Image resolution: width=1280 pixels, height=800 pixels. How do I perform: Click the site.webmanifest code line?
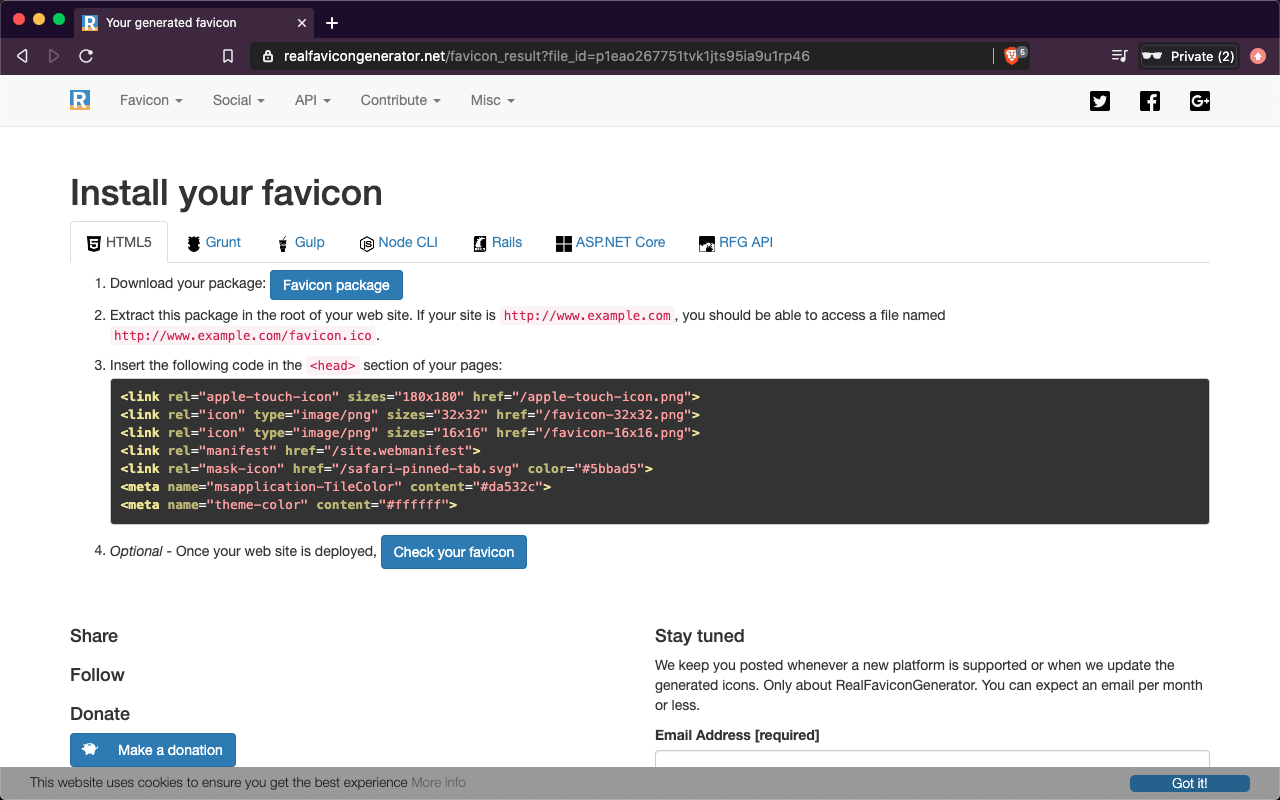300,451
